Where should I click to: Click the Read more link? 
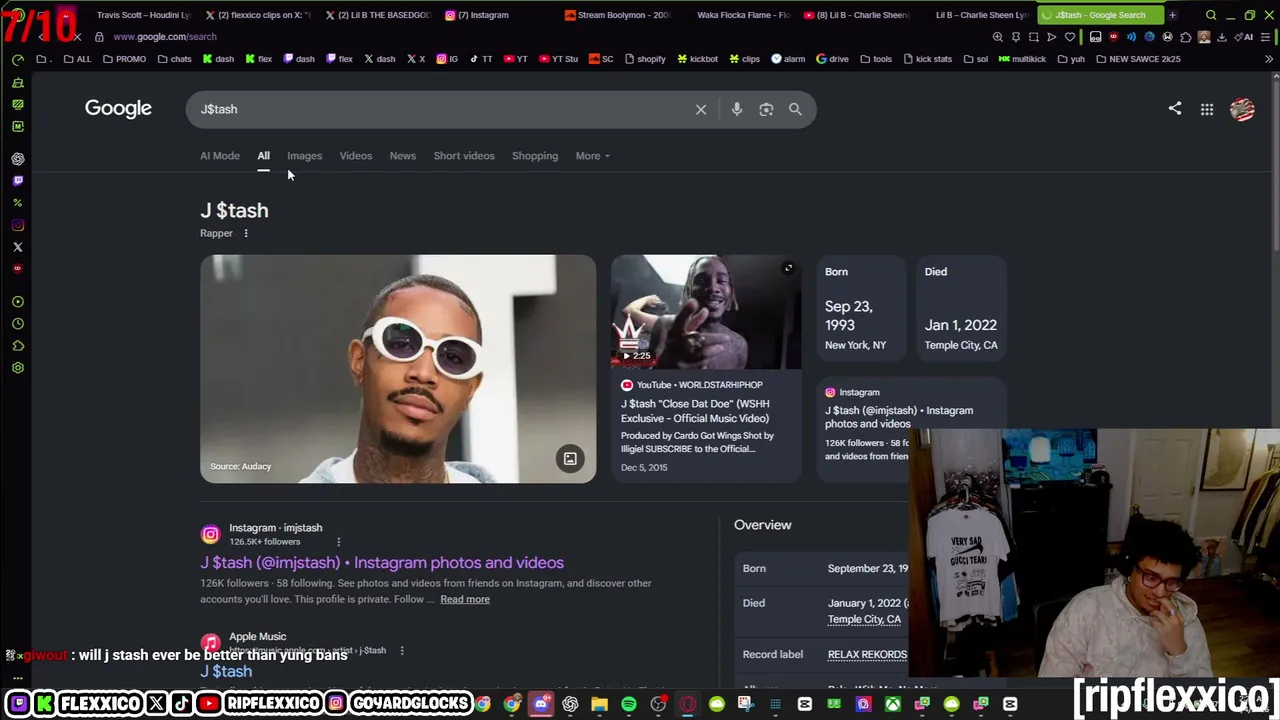pyautogui.click(x=465, y=600)
